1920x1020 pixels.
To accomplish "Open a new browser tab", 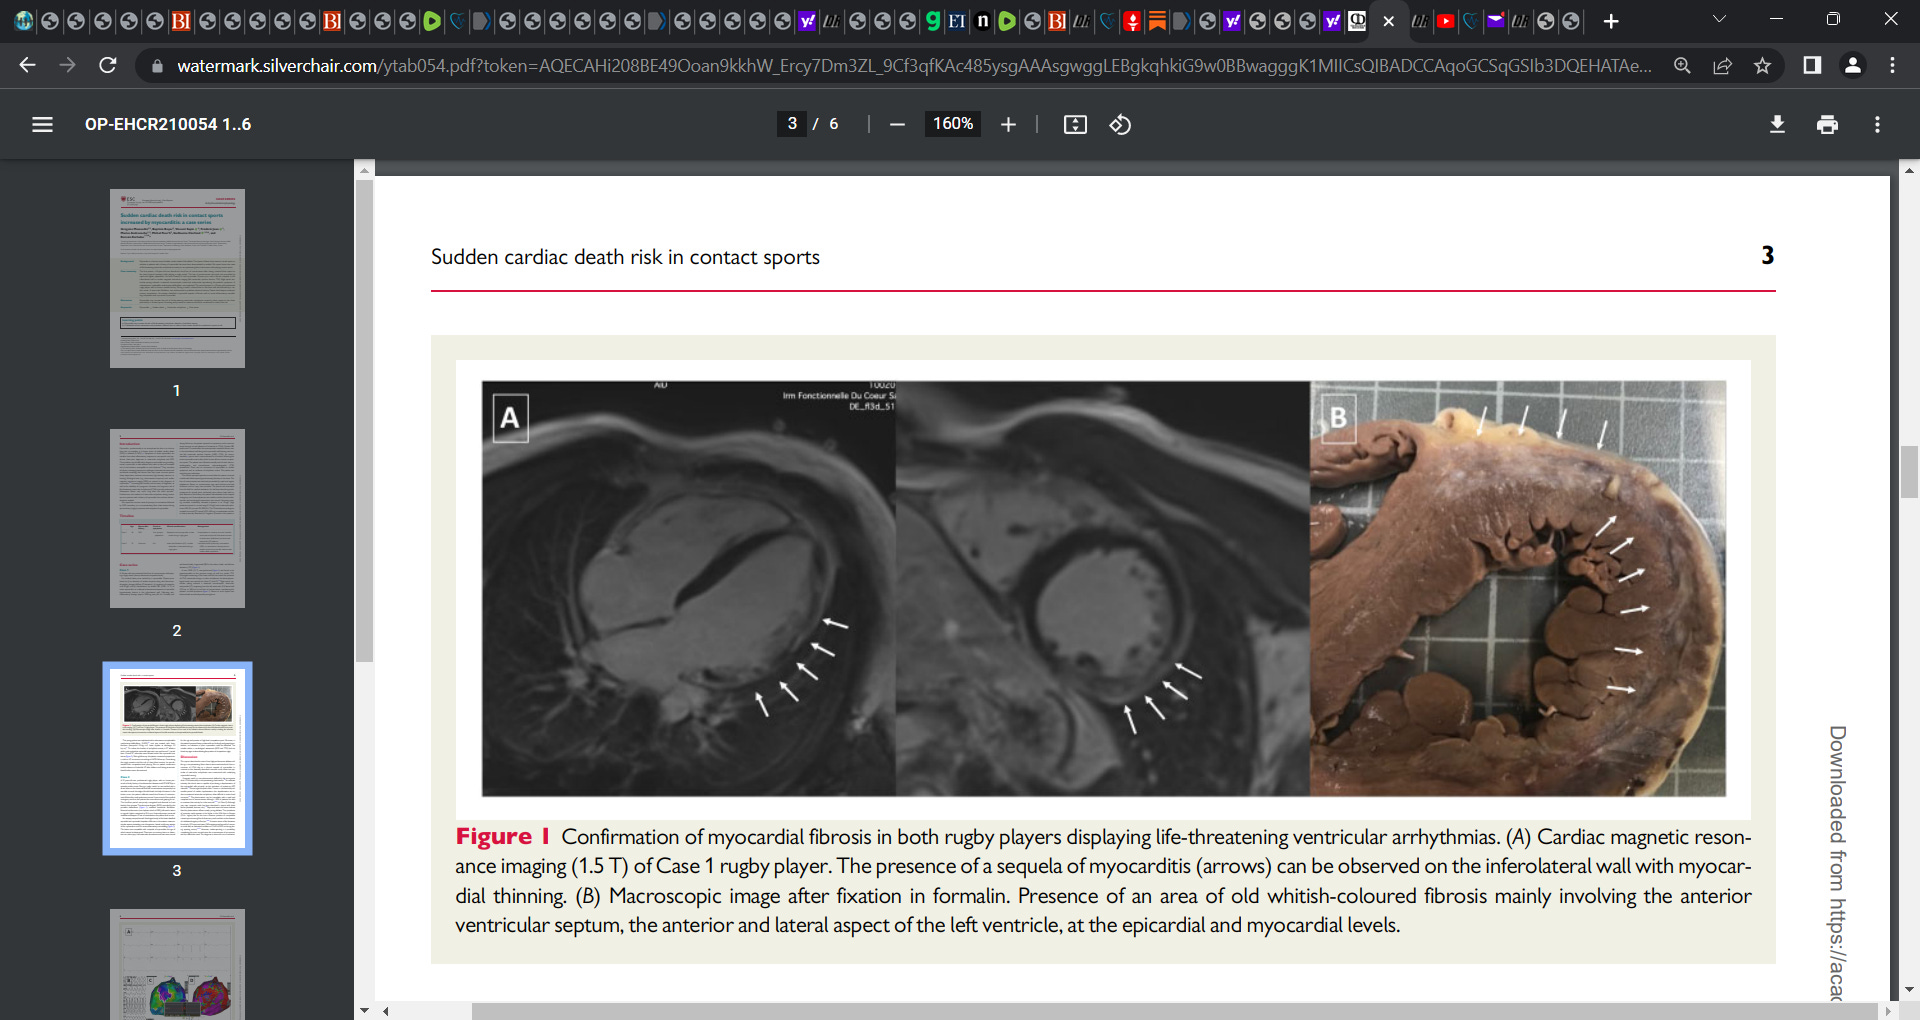I will coord(1610,21).
